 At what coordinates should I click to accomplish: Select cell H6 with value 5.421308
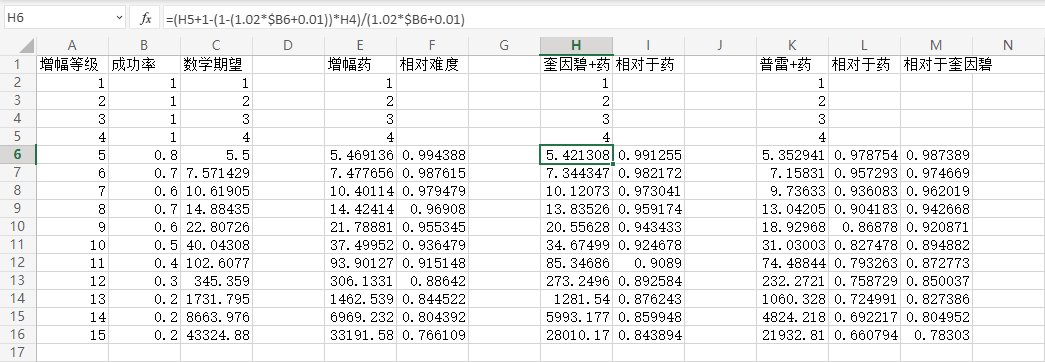pyautogui.click(x=576, y=155)
